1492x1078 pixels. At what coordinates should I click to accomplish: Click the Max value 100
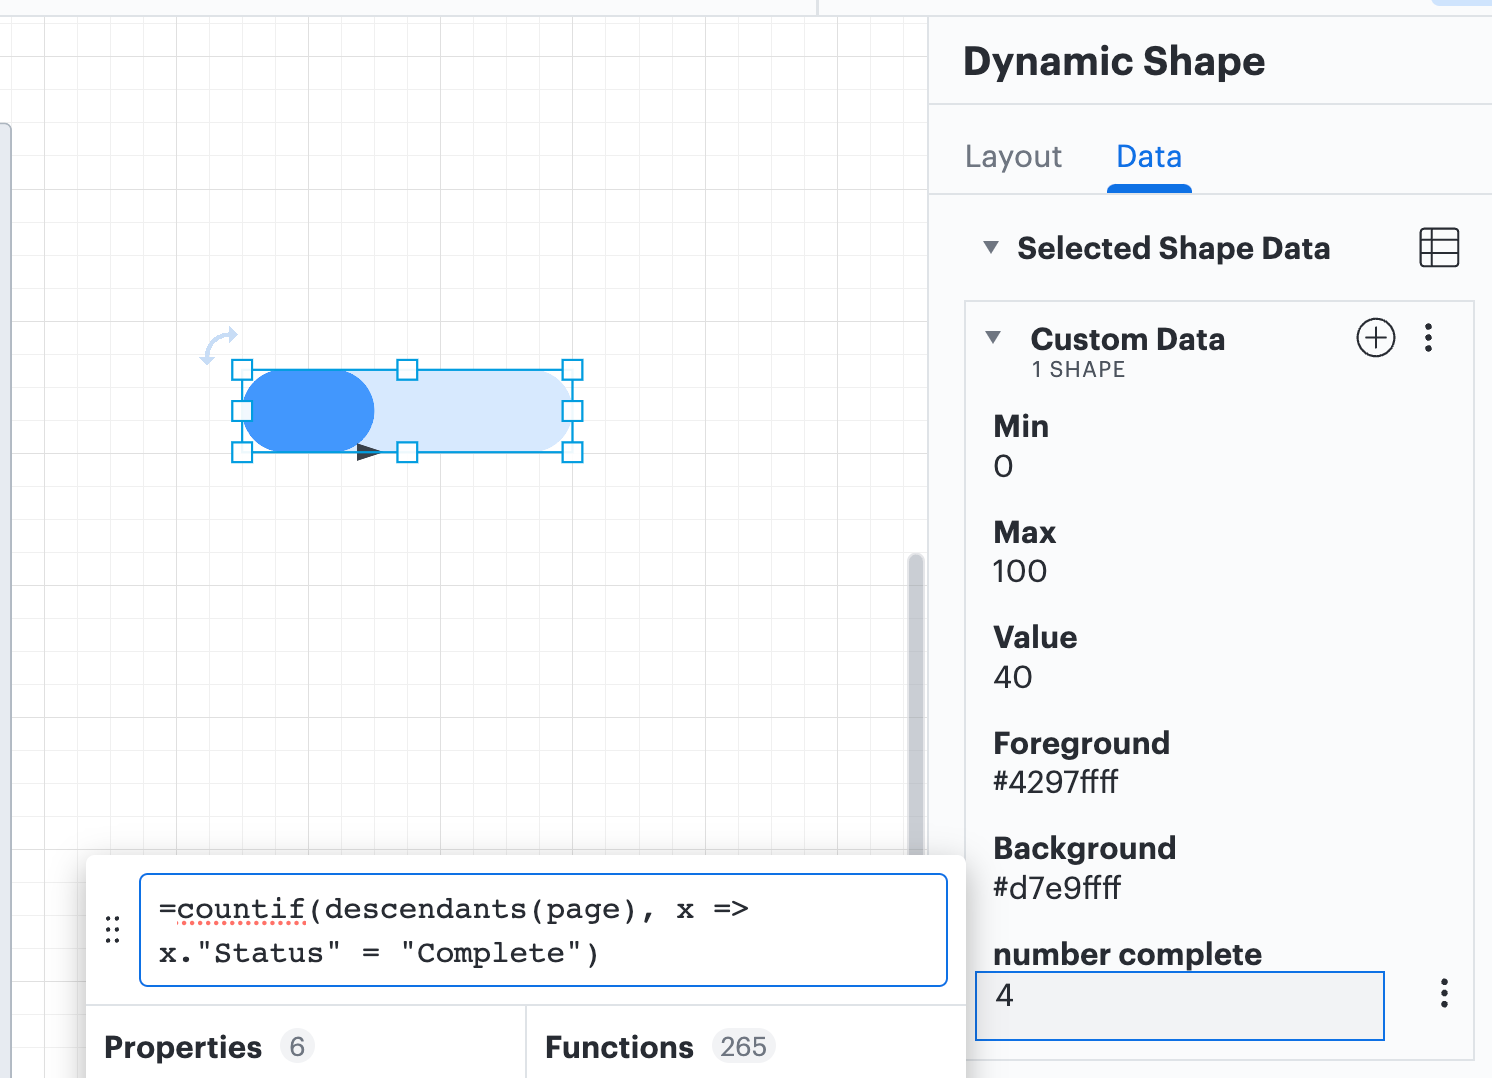pyautogui.click(x=1020, y=571)
